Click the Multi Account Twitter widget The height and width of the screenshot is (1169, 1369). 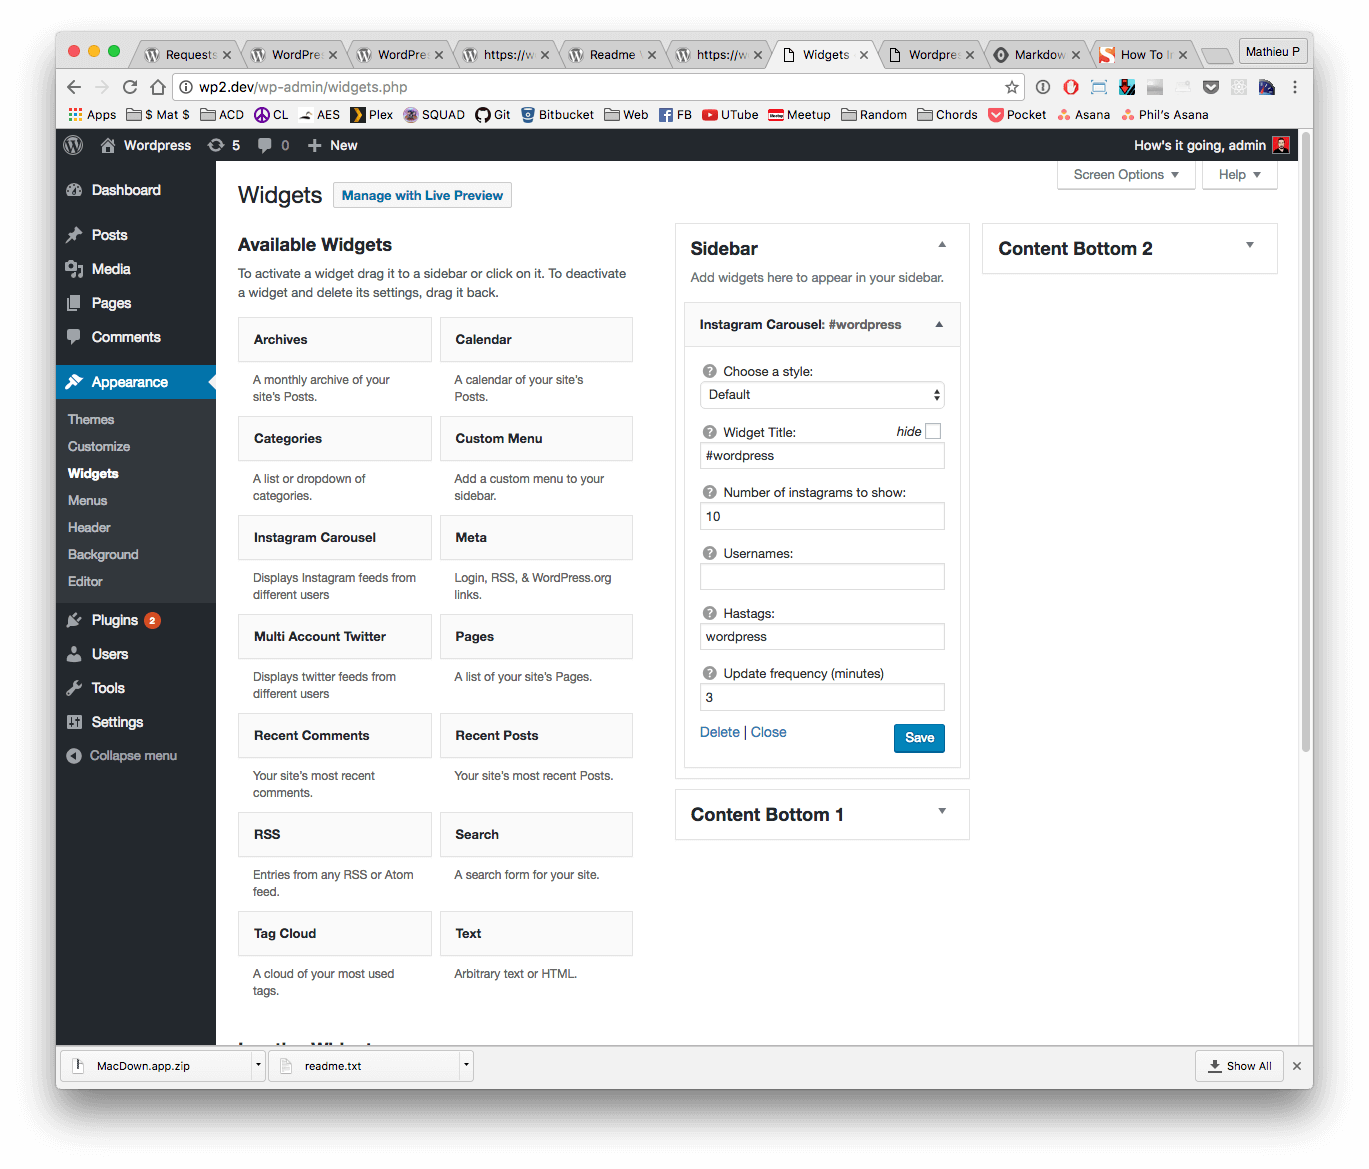coord(335,637)
